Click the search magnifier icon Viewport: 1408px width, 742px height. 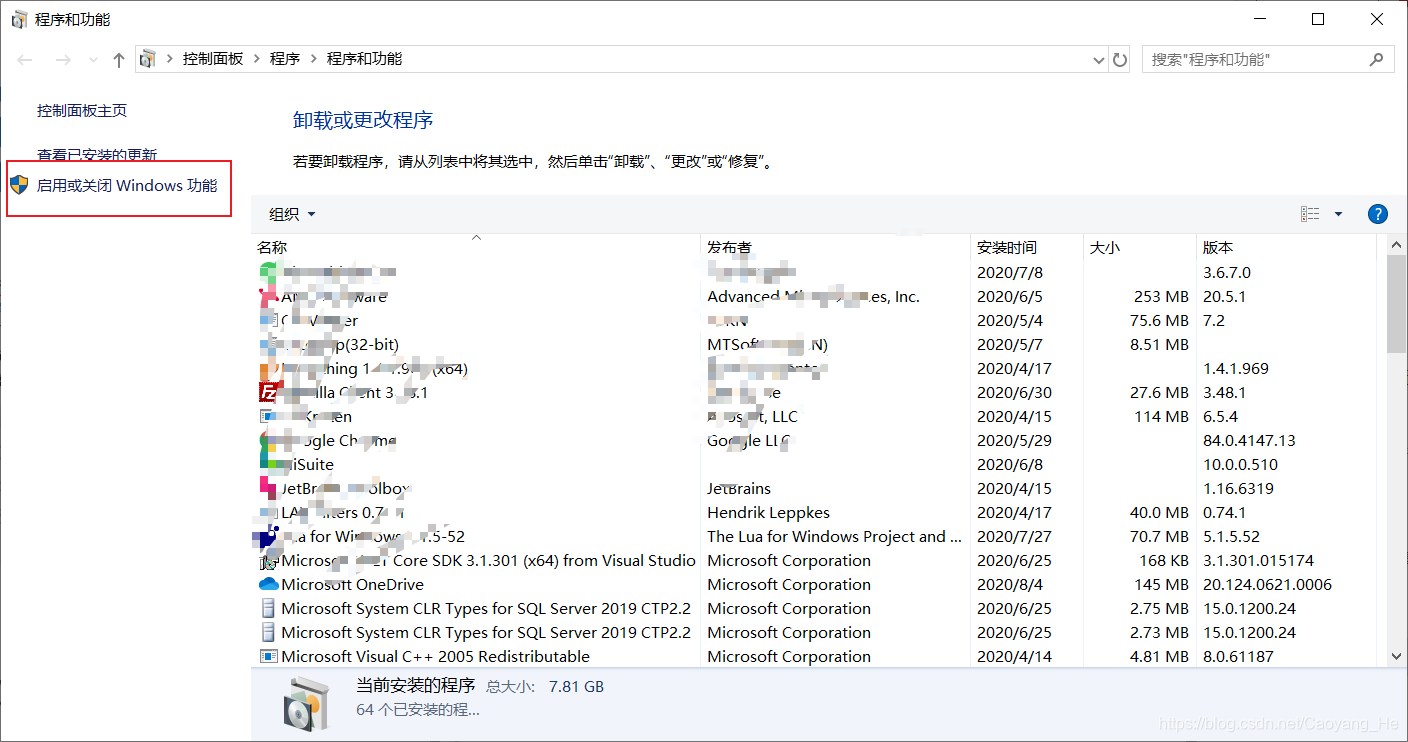[1378, 59]
